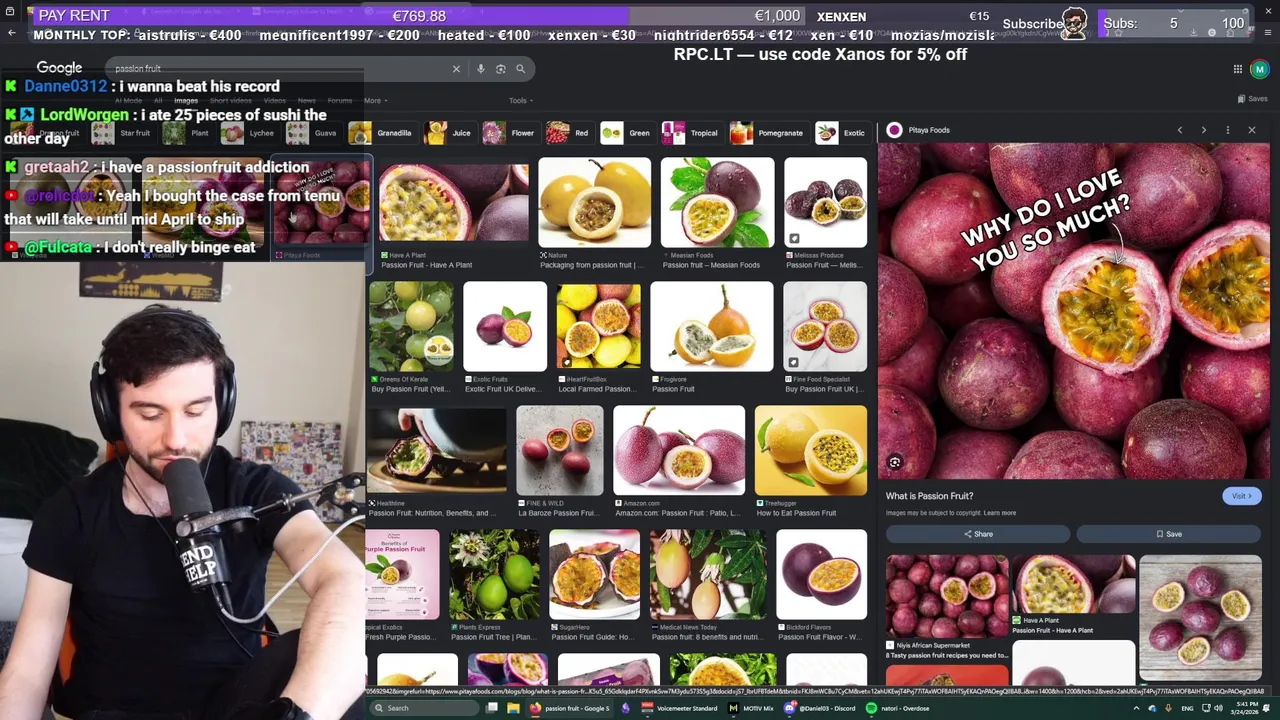This screenshot has height=720, width=1280.
Task: Filter images by Pomegranate chip
Action: click(x=768, y=133)
